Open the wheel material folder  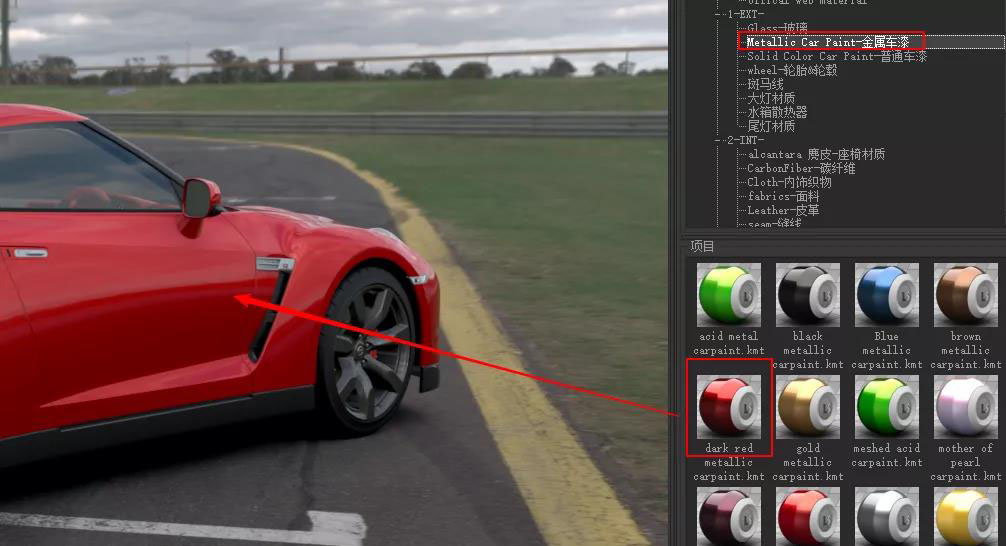[x=792, y=71]
